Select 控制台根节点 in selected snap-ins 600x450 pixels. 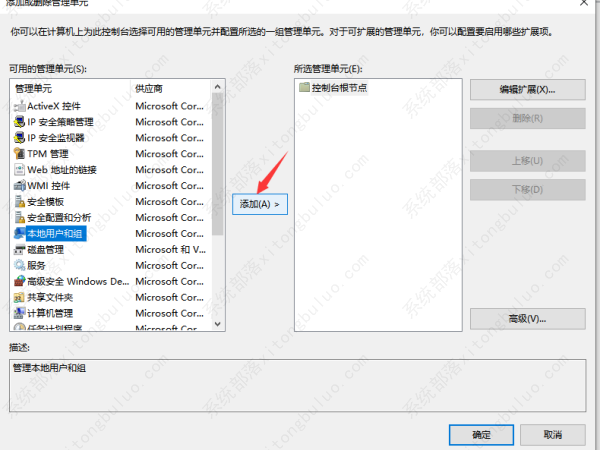click(338, 88)
